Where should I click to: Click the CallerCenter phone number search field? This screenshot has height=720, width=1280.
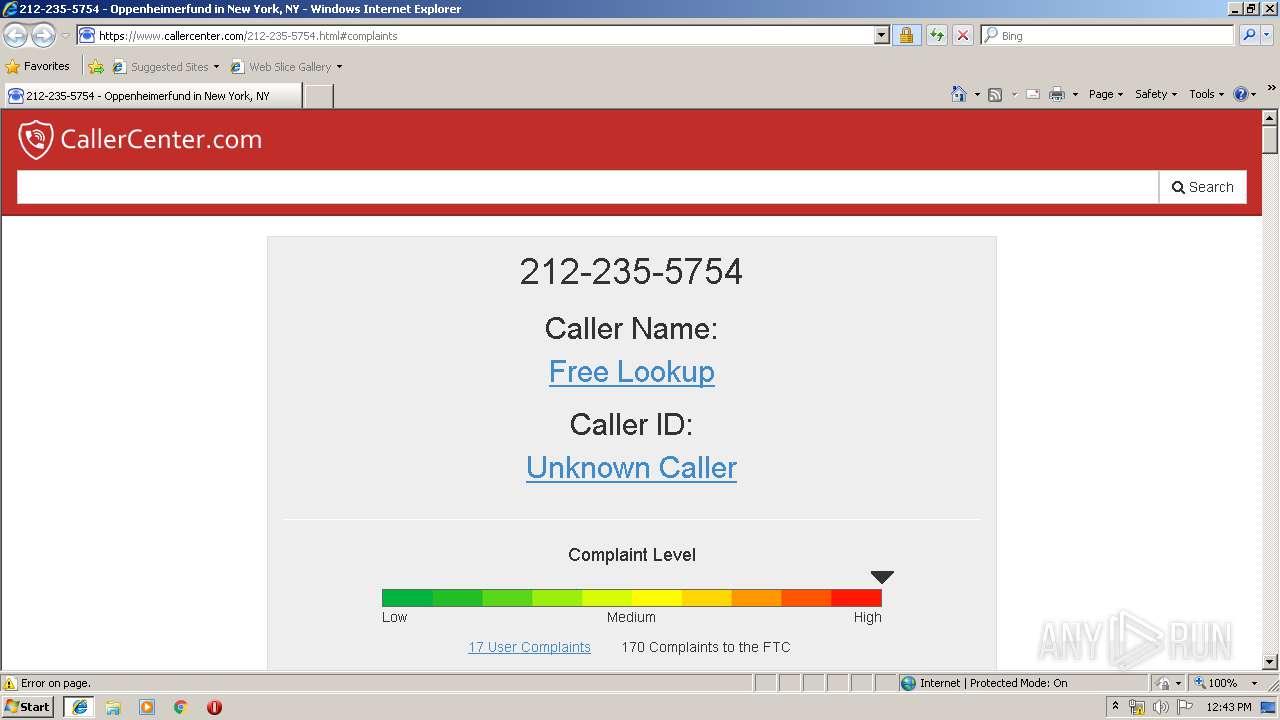click(588, 187)
